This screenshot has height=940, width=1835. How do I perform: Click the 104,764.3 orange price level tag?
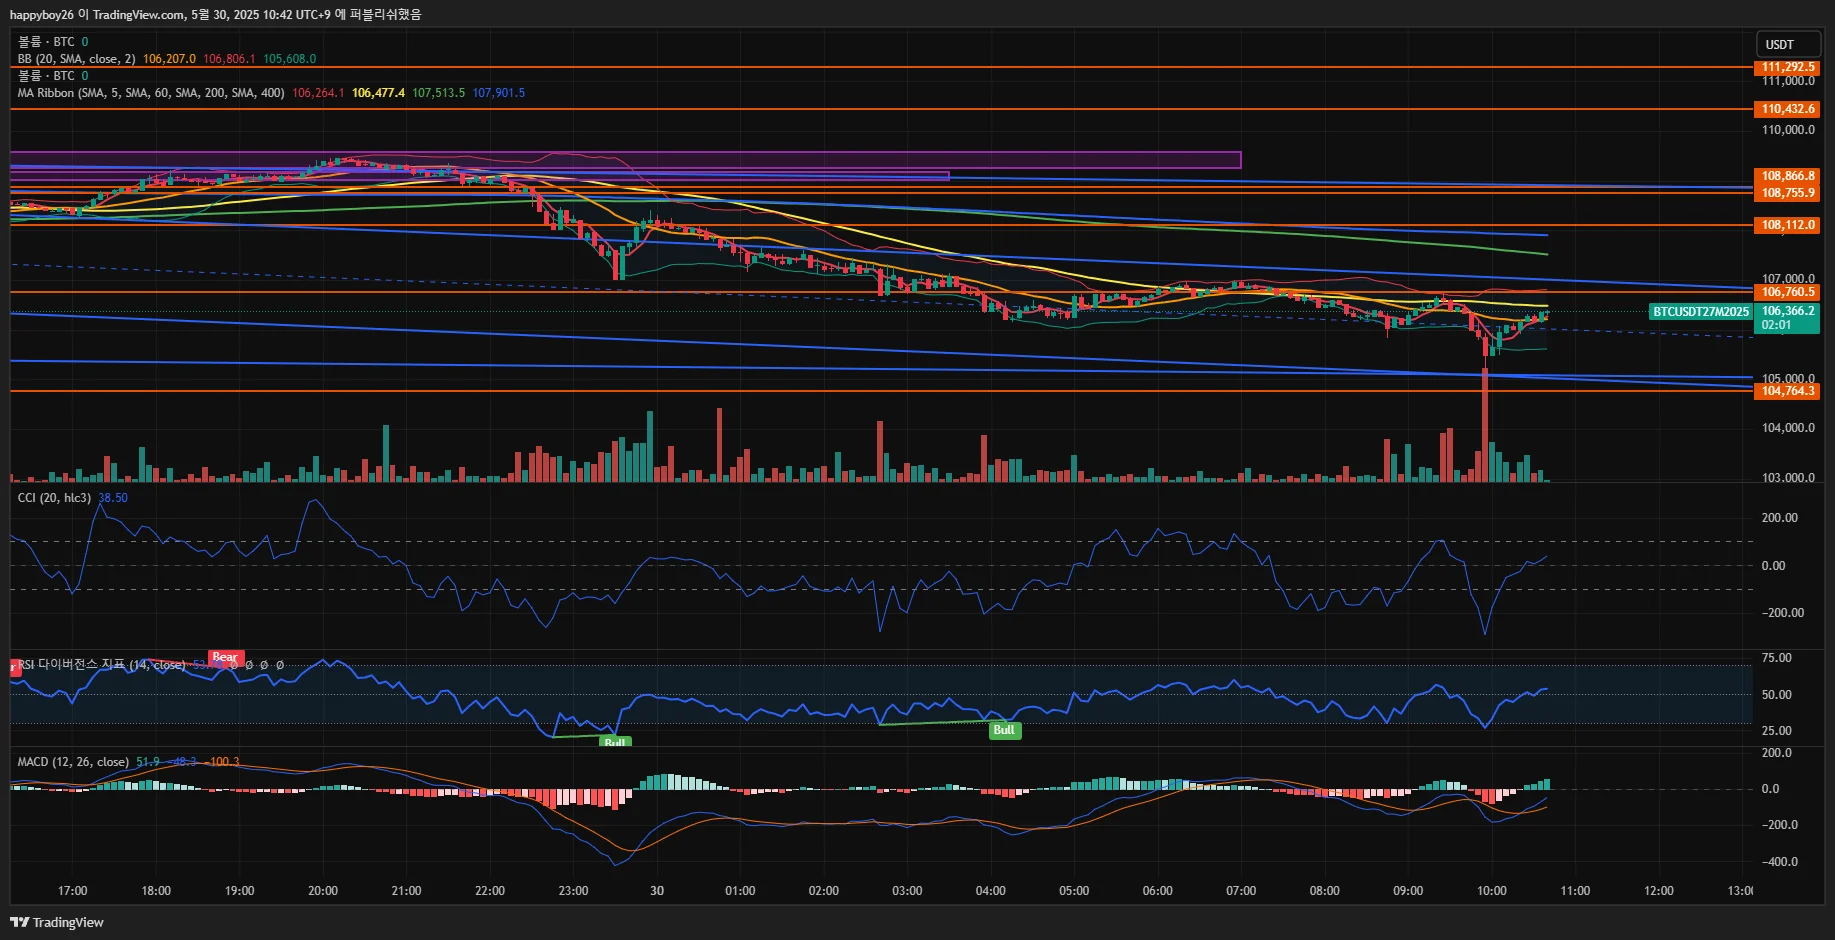[1788, 391]
